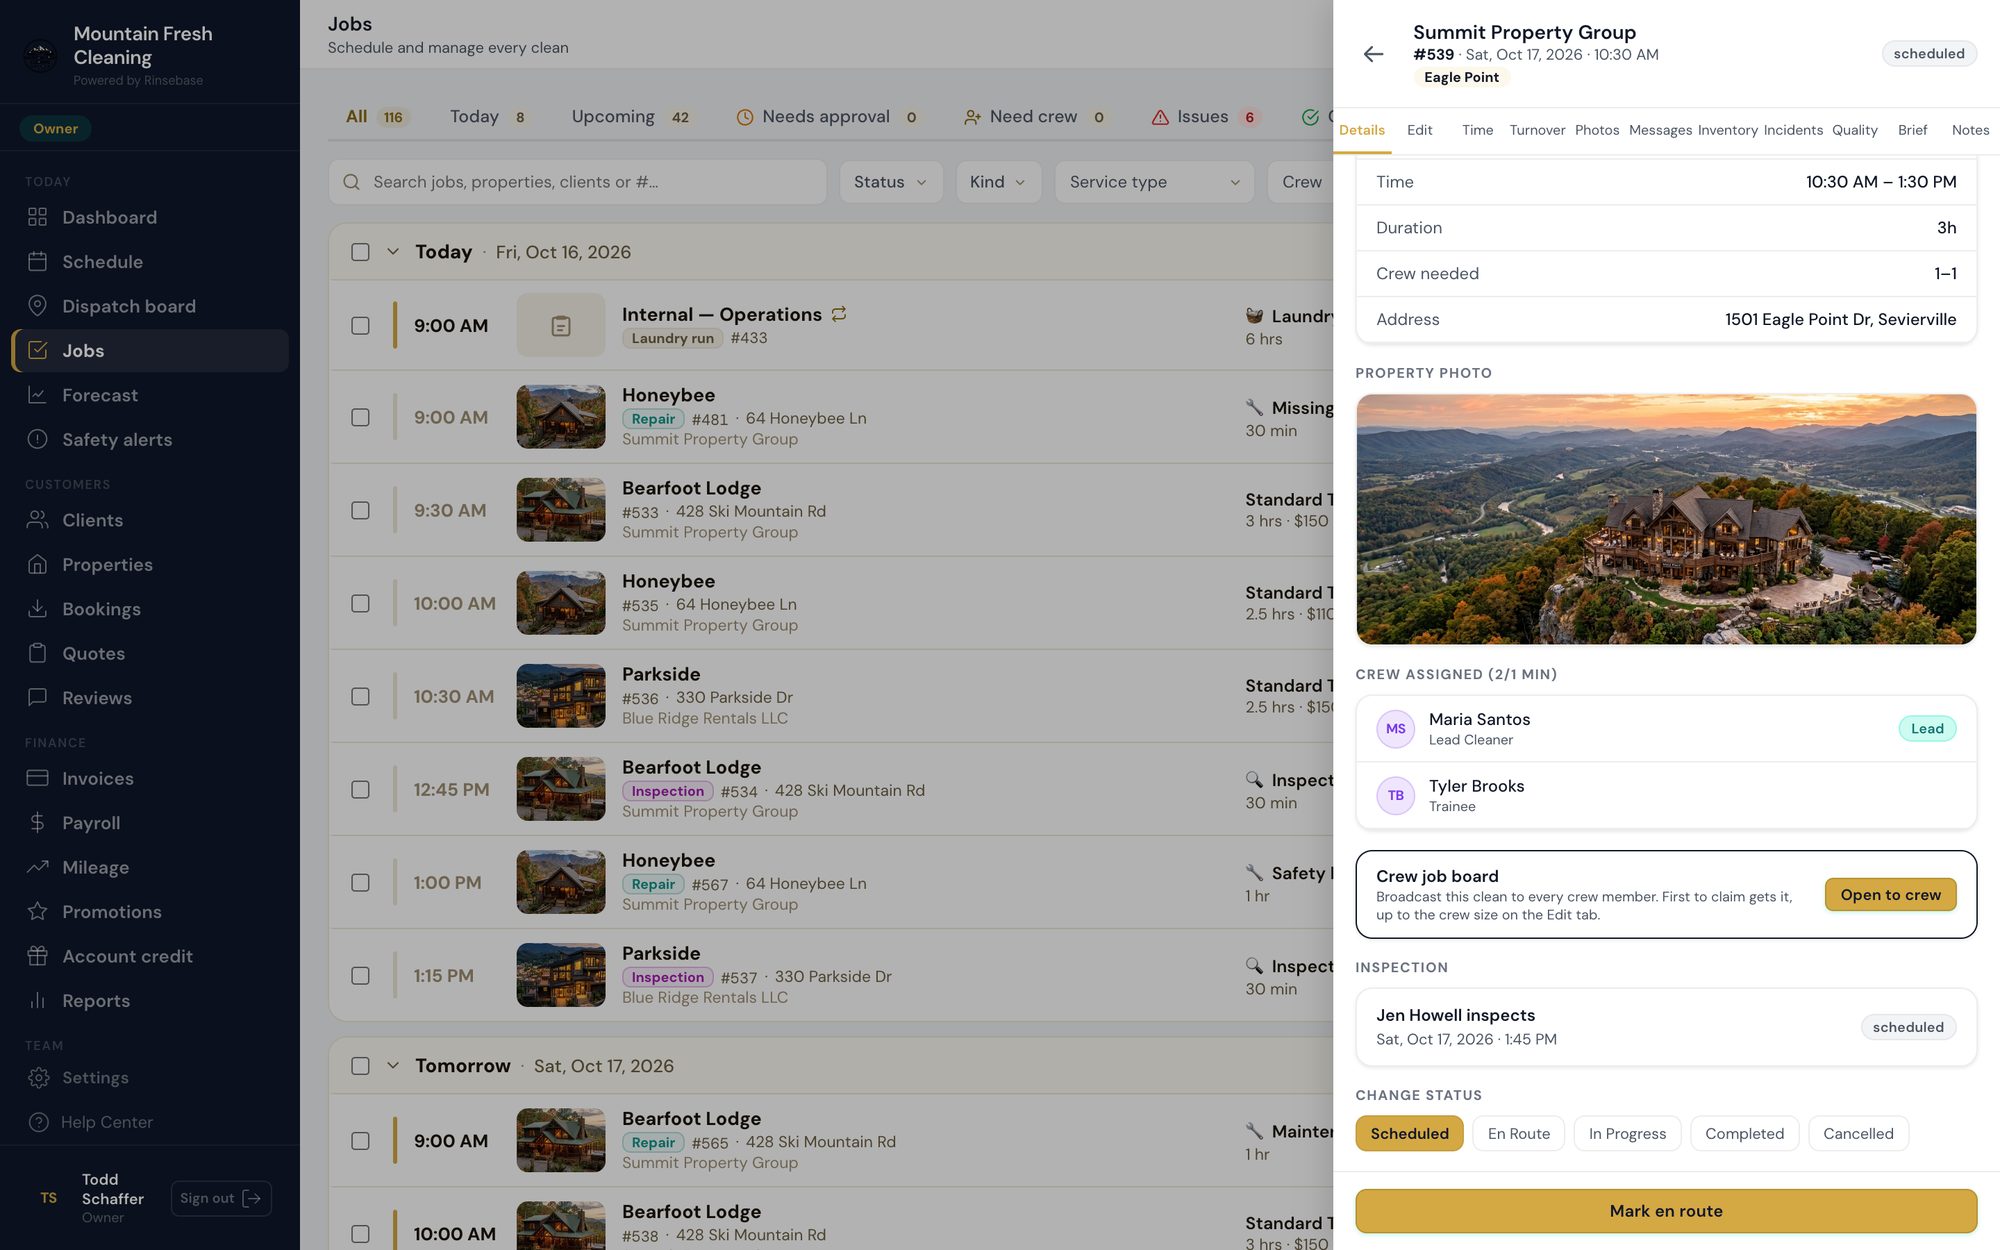Open Account credit page
Image resolution: width=2000 pixels, height=1250 pixels.
coord(150,956)
